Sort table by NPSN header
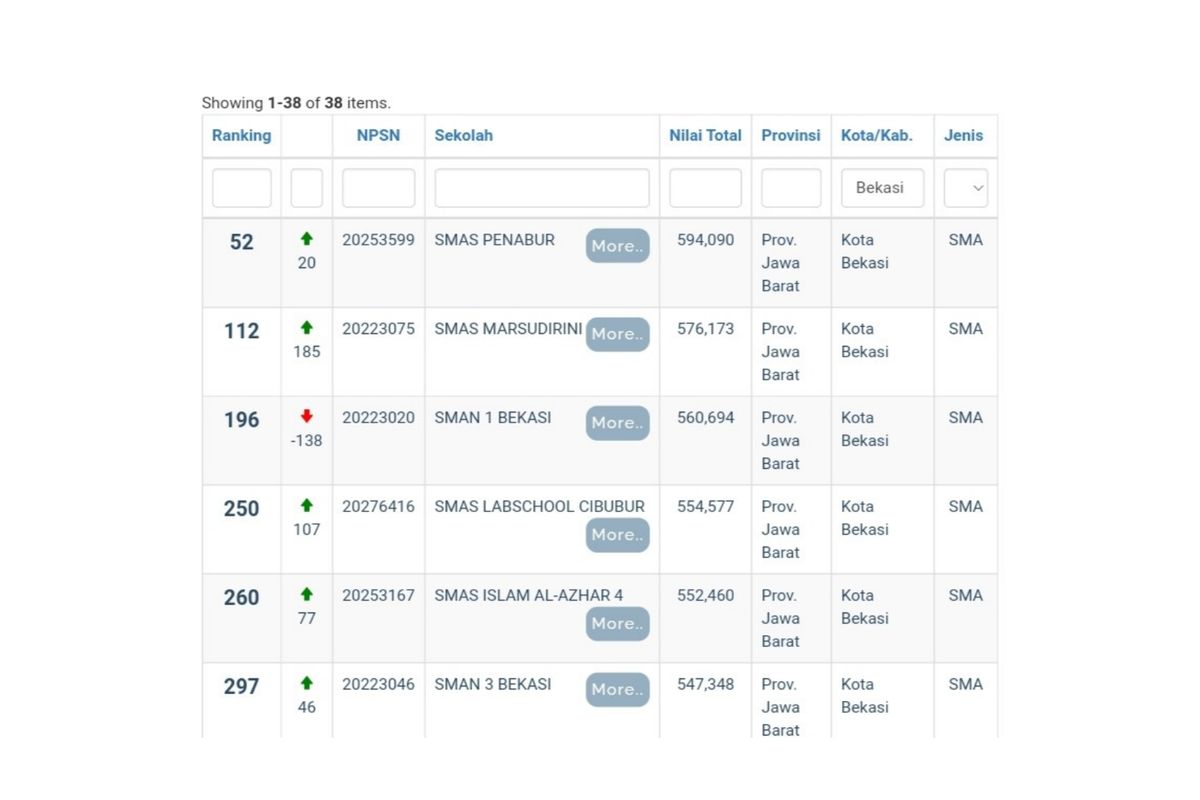Image resolution: width=1200 pixels, height=800 pixels. coord(378,135)
